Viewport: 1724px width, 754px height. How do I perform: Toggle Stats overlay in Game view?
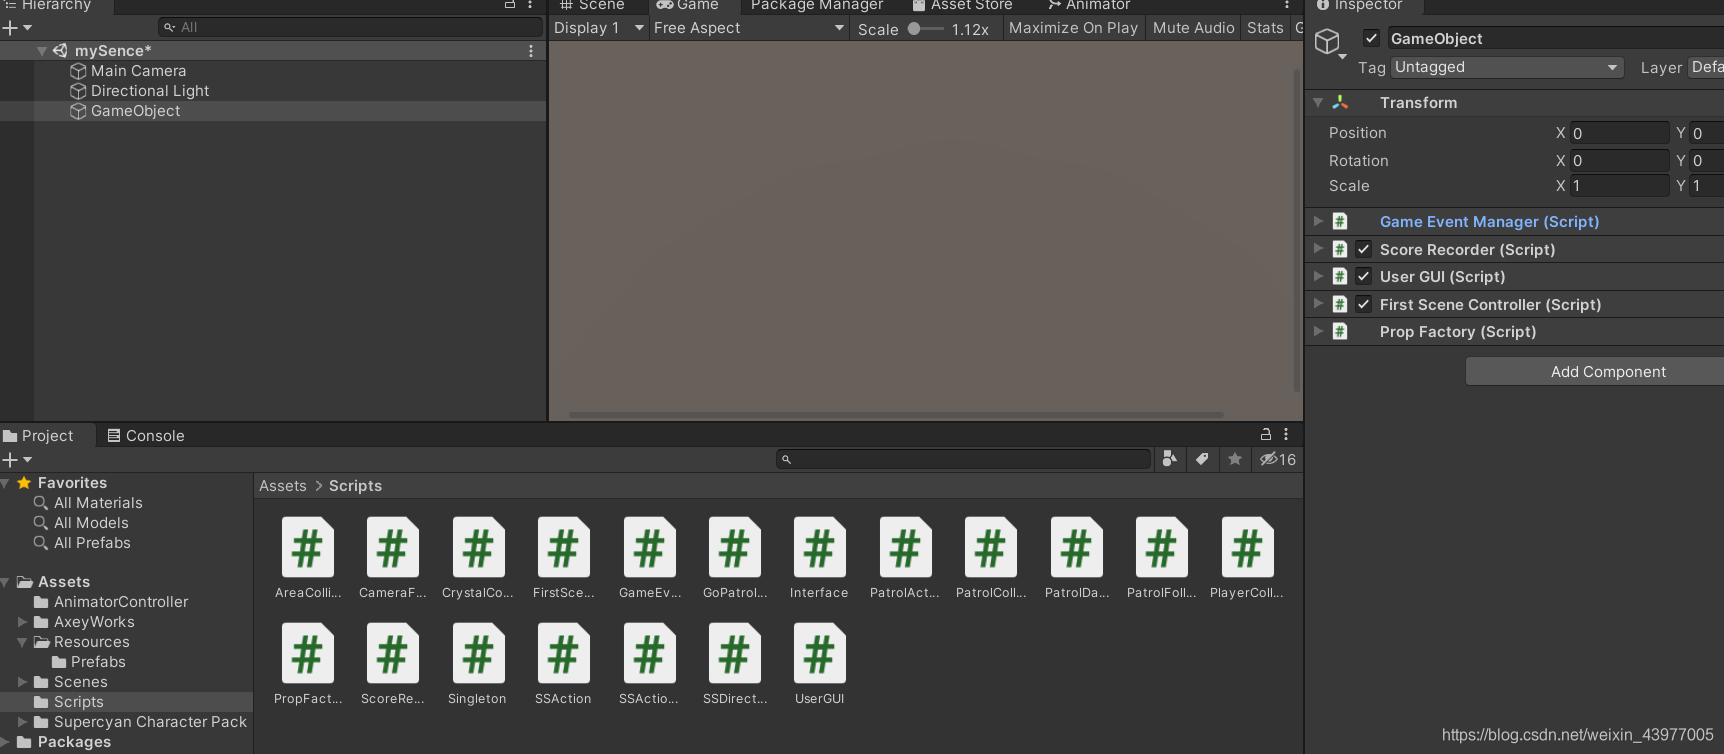[1265, 28]
